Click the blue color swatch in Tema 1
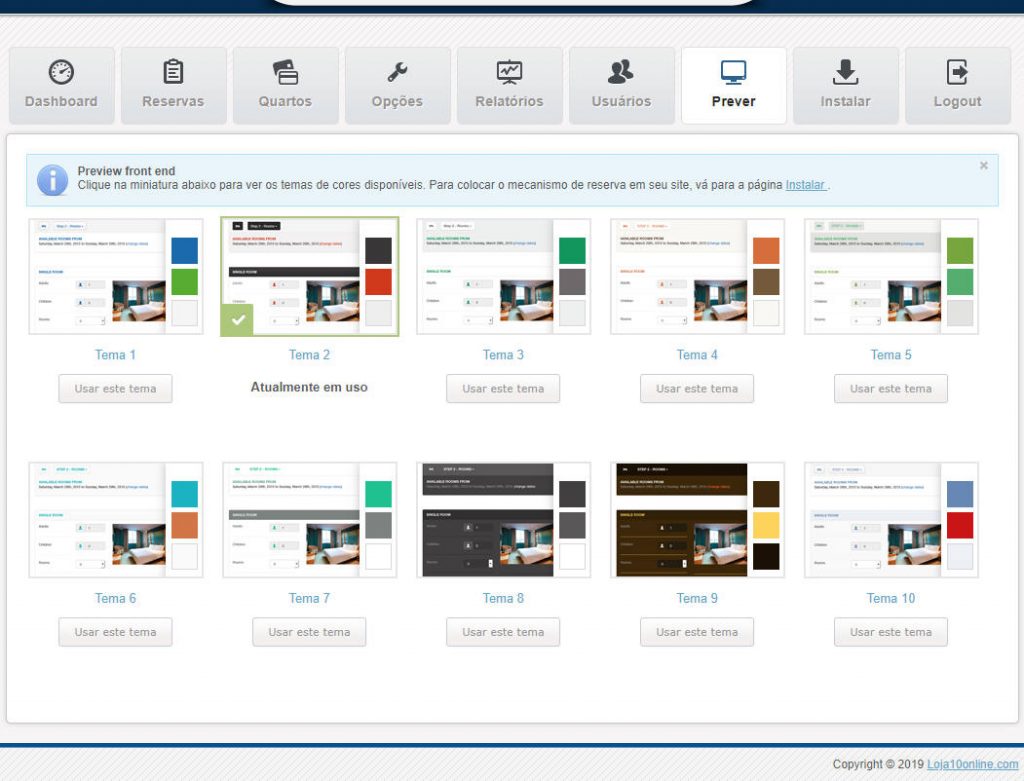The width and height of the screenshot is (1024, 781). pos(184,250)
